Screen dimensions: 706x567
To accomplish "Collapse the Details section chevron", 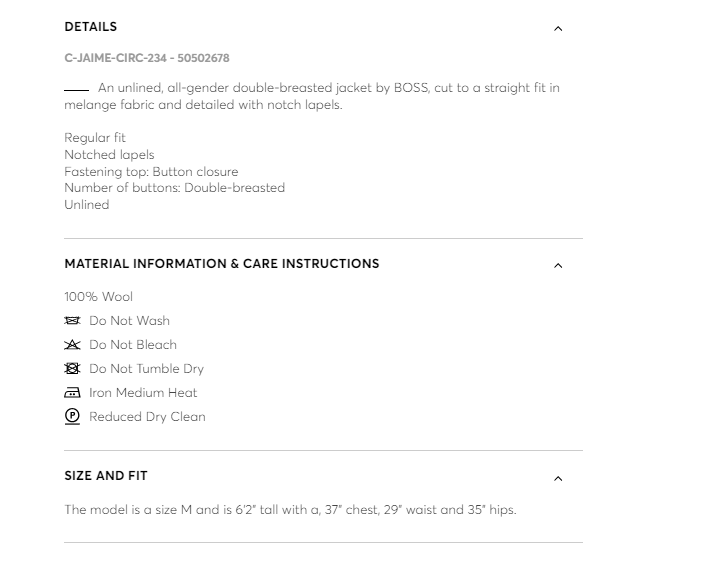I will coord(558,28).
